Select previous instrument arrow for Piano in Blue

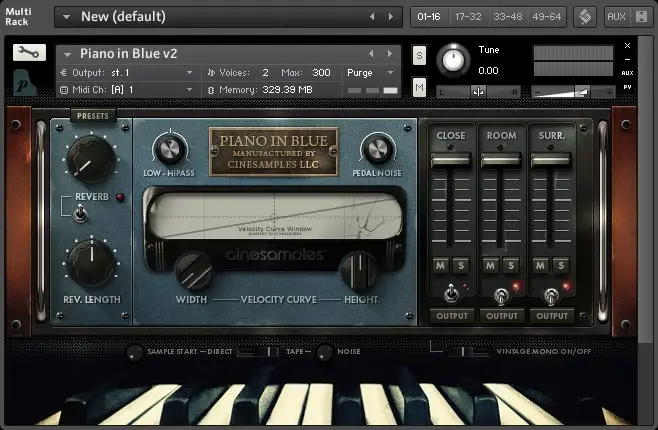click(371, 54)
